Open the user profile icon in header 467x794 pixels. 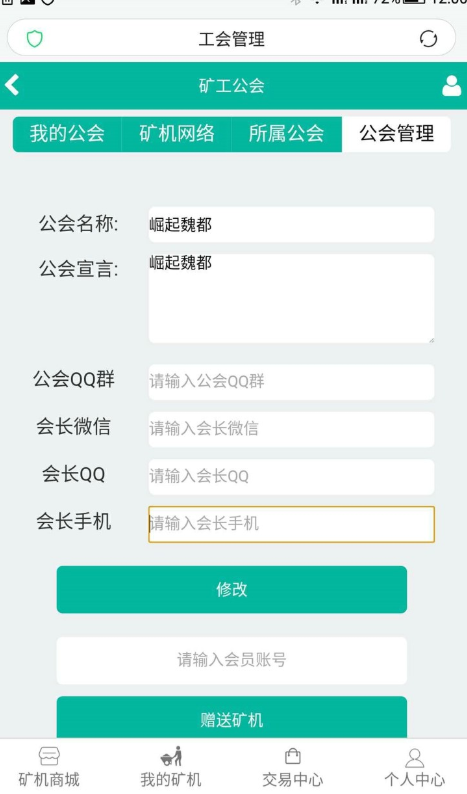[x=451, y=86]
